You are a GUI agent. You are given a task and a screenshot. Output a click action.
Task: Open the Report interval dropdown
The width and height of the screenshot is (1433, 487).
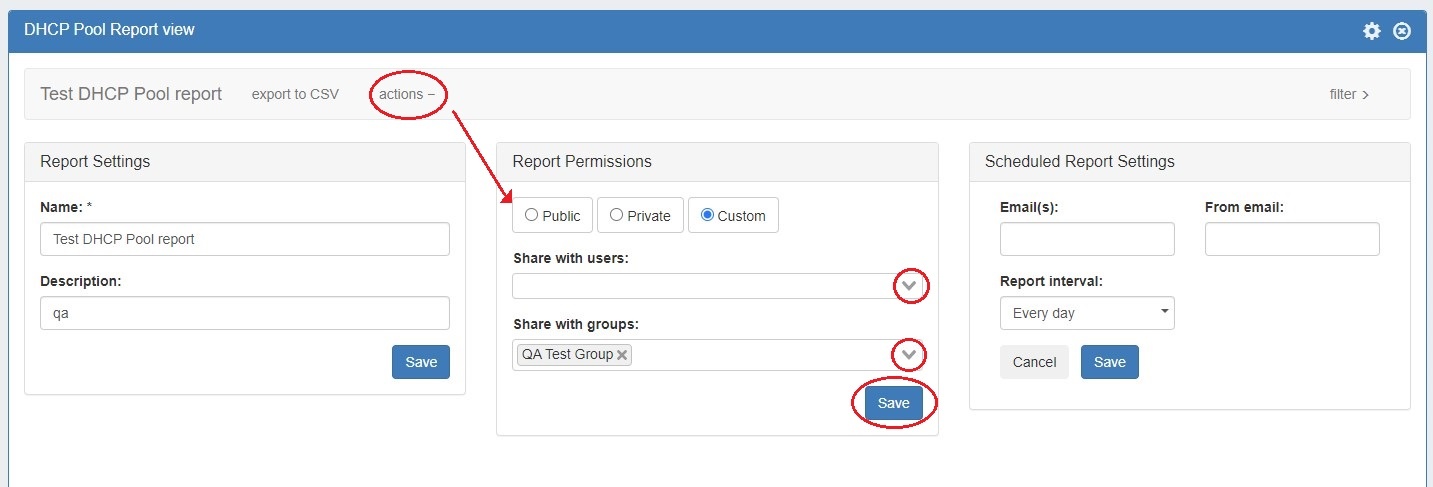[x=1087, y=313]
